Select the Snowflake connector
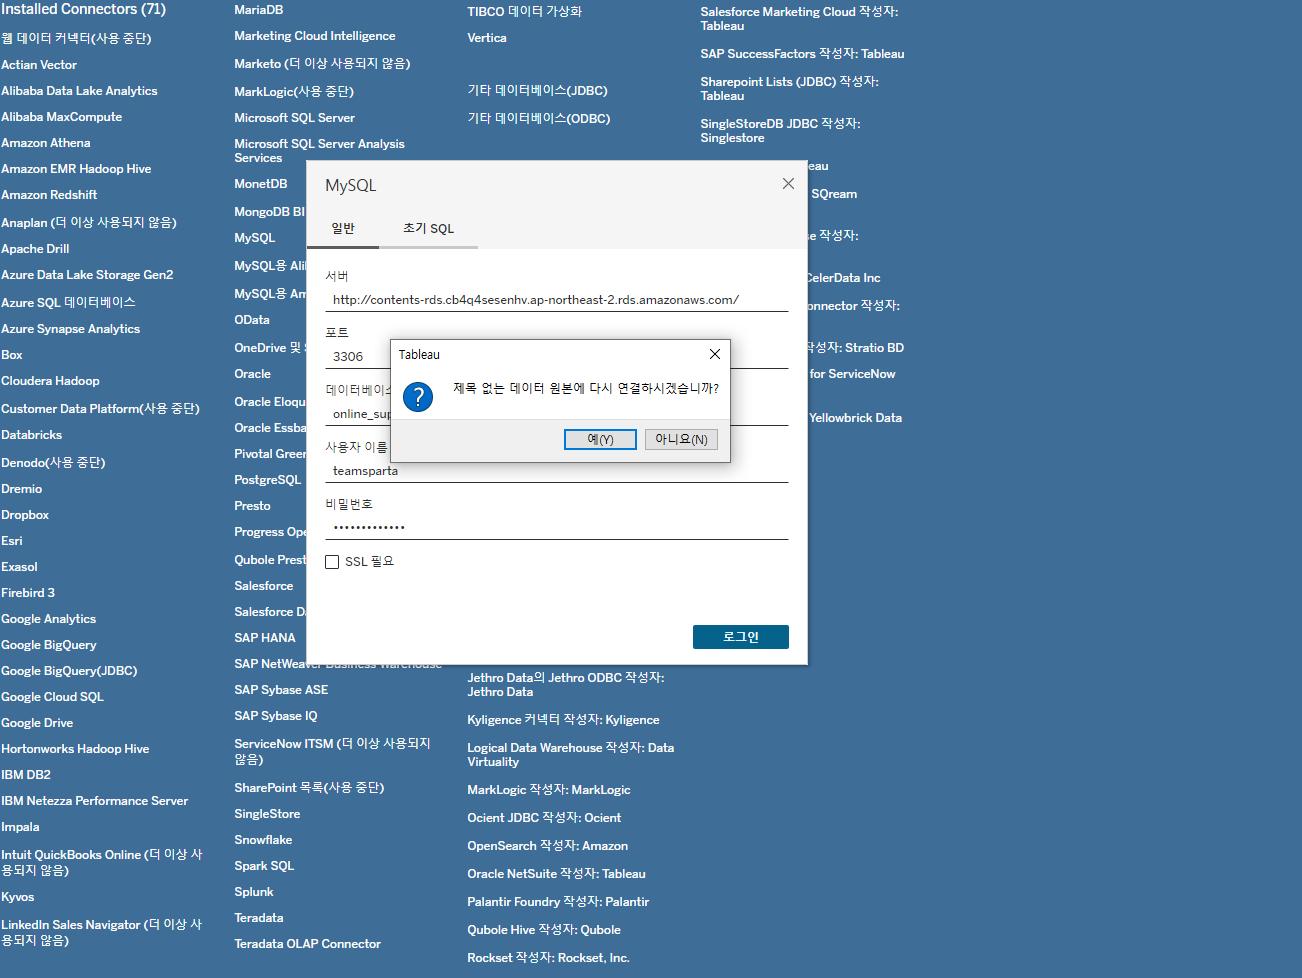Screen dimensions: 1302x978 (263, 840)
